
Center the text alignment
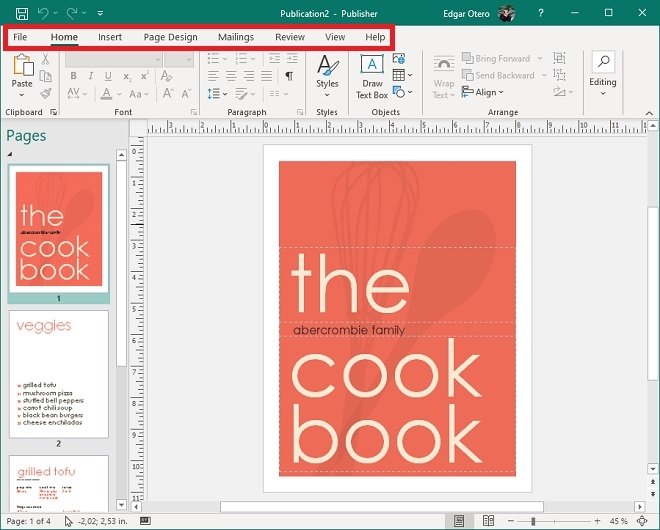tap(231, 76)
